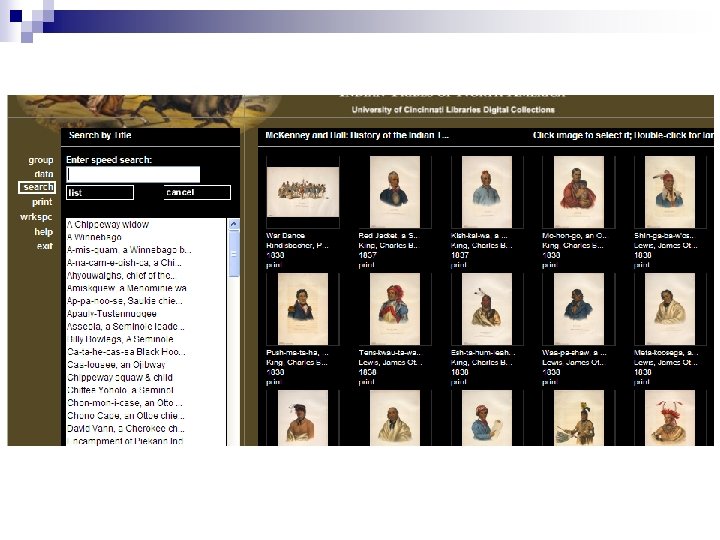The height and width of the screenshot is (540, 720).
Task: Select 'A-mis-quam, a Winnebago' entry
Action: coord(129,250)
